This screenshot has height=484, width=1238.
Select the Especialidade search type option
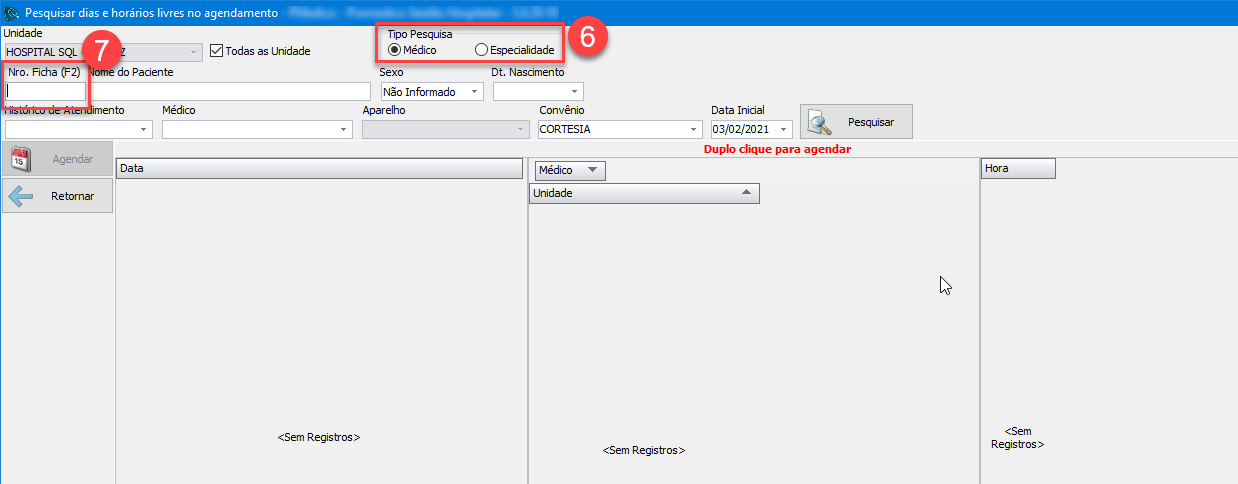tap(482, 50)
